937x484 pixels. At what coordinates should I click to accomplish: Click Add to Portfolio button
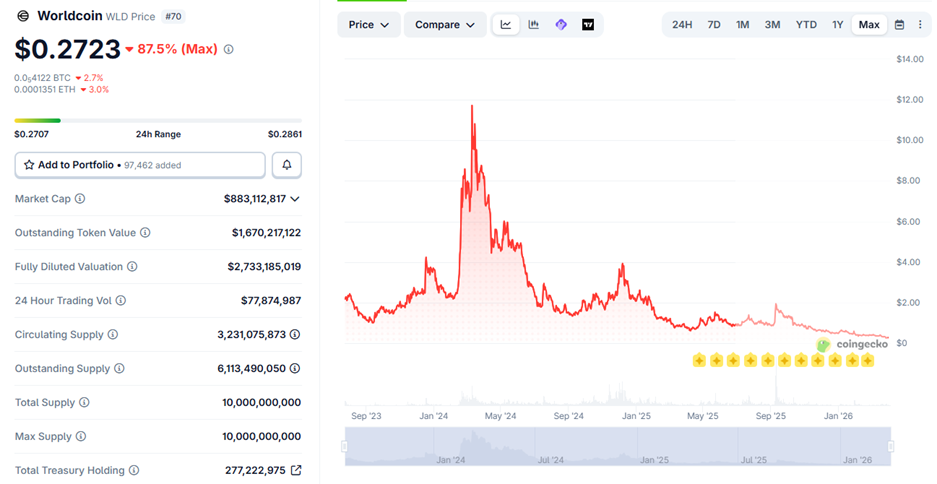tap(140, 165)
